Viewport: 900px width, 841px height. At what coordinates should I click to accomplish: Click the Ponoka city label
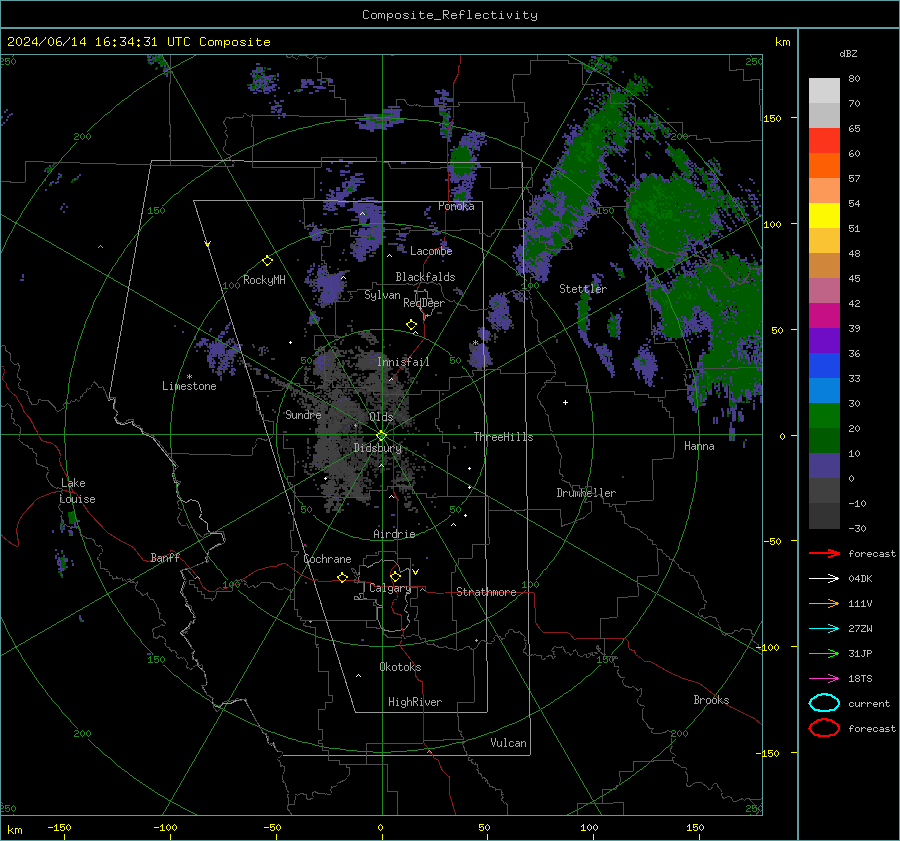click(456, 206)
